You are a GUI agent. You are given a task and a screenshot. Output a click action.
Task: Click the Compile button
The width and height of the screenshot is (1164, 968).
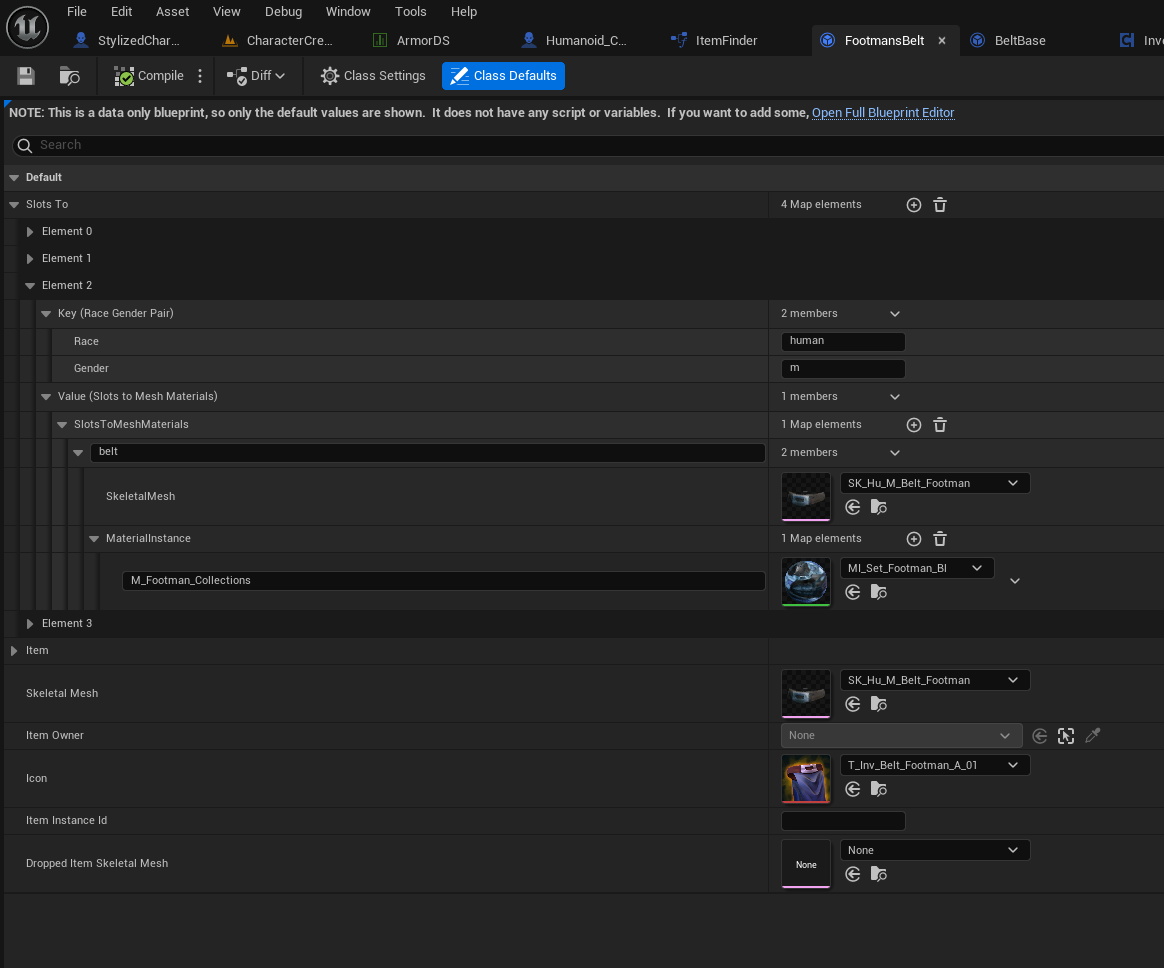click(x=148, y=76)
